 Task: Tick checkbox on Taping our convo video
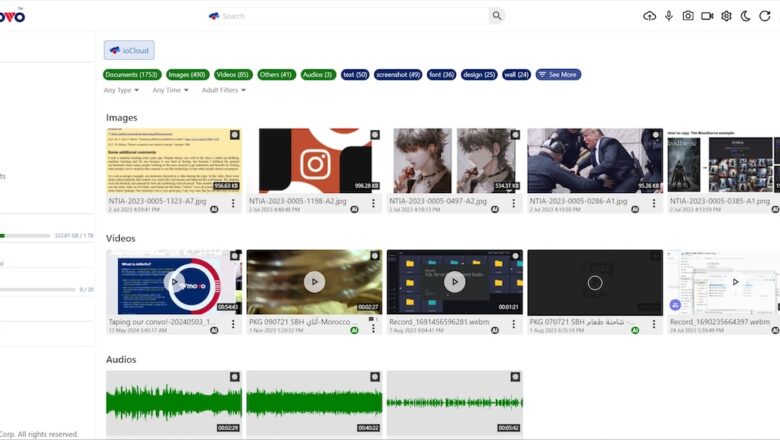click(x=235, y=256)
